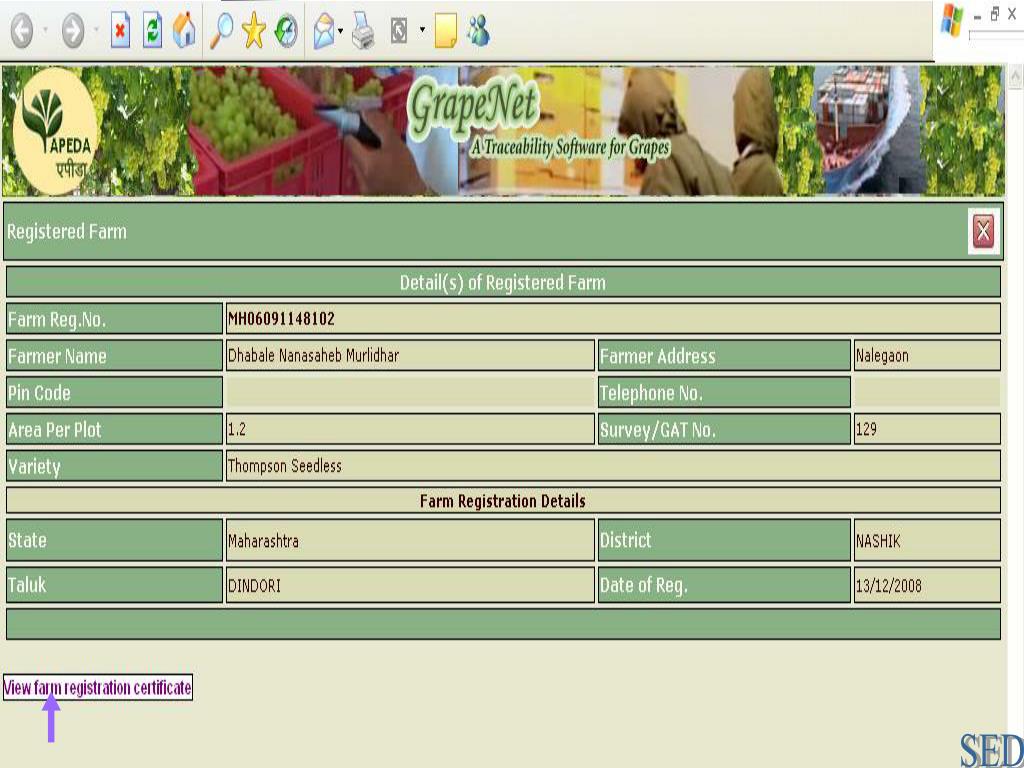Click Survey/GAT No. value 129
Viewport: 1024px width, 768px height.
tap(866, 429)
